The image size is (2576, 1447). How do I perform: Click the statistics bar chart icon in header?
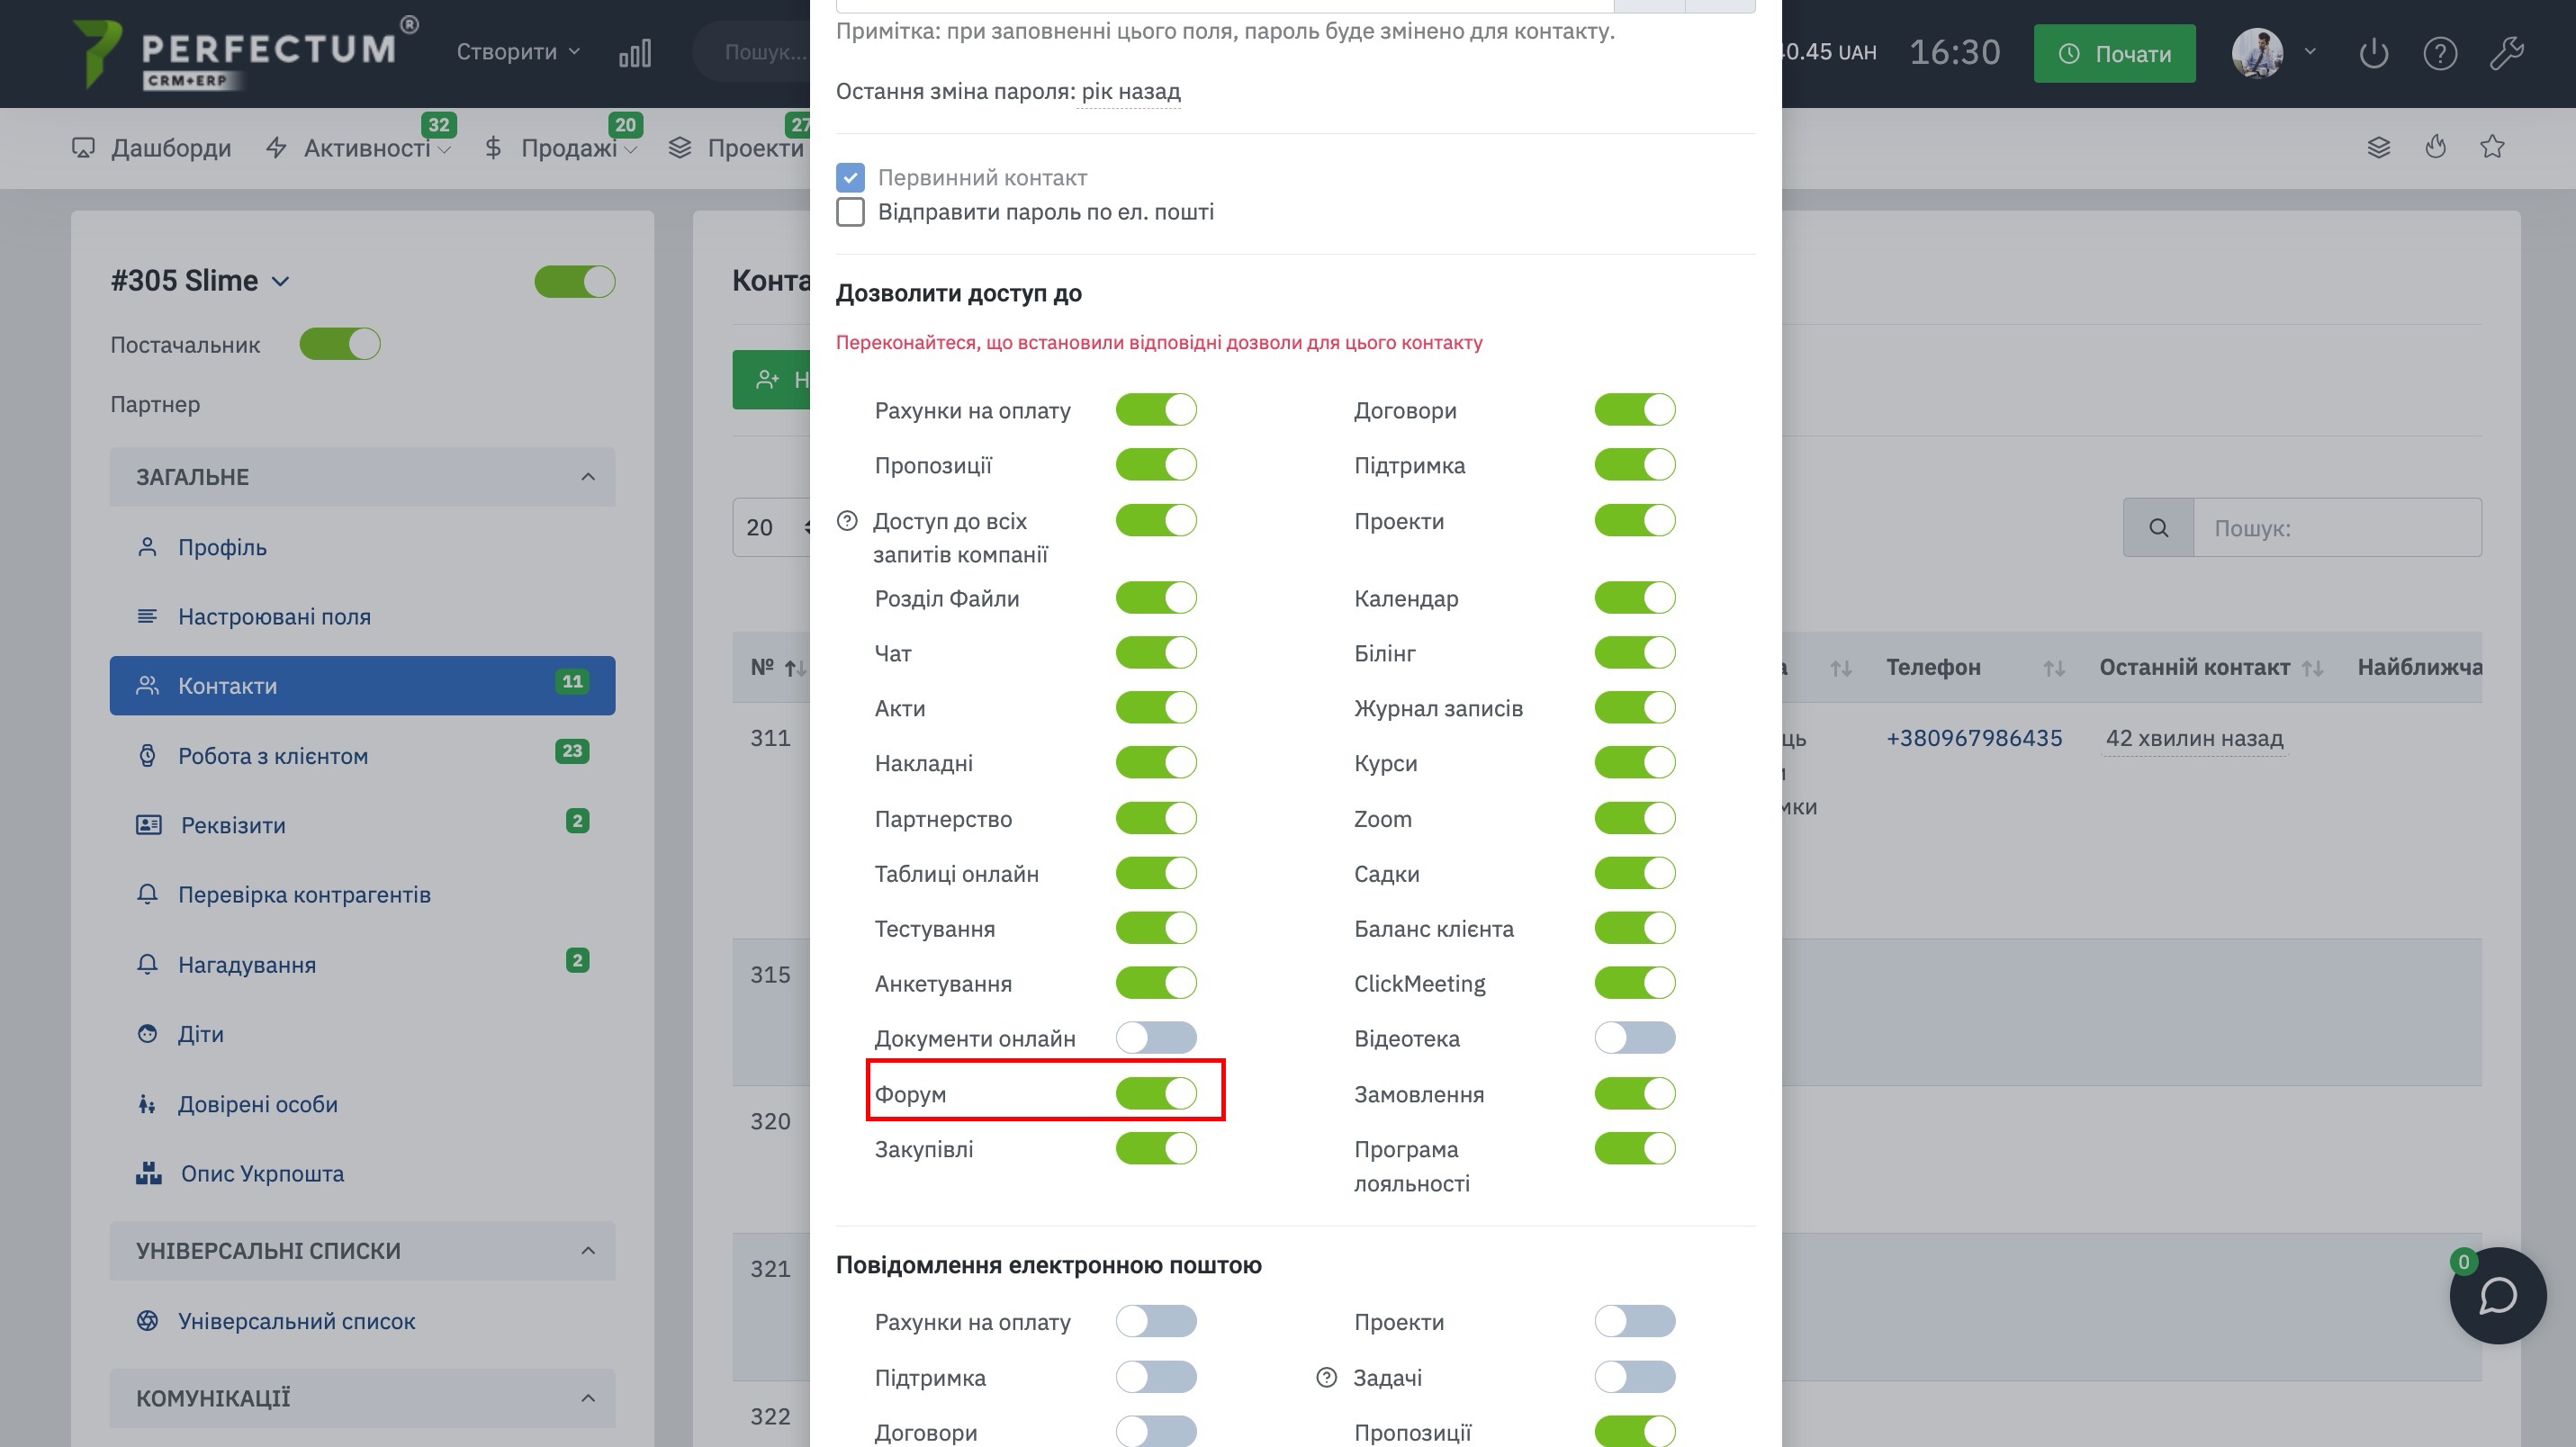[x=635, y=53]
